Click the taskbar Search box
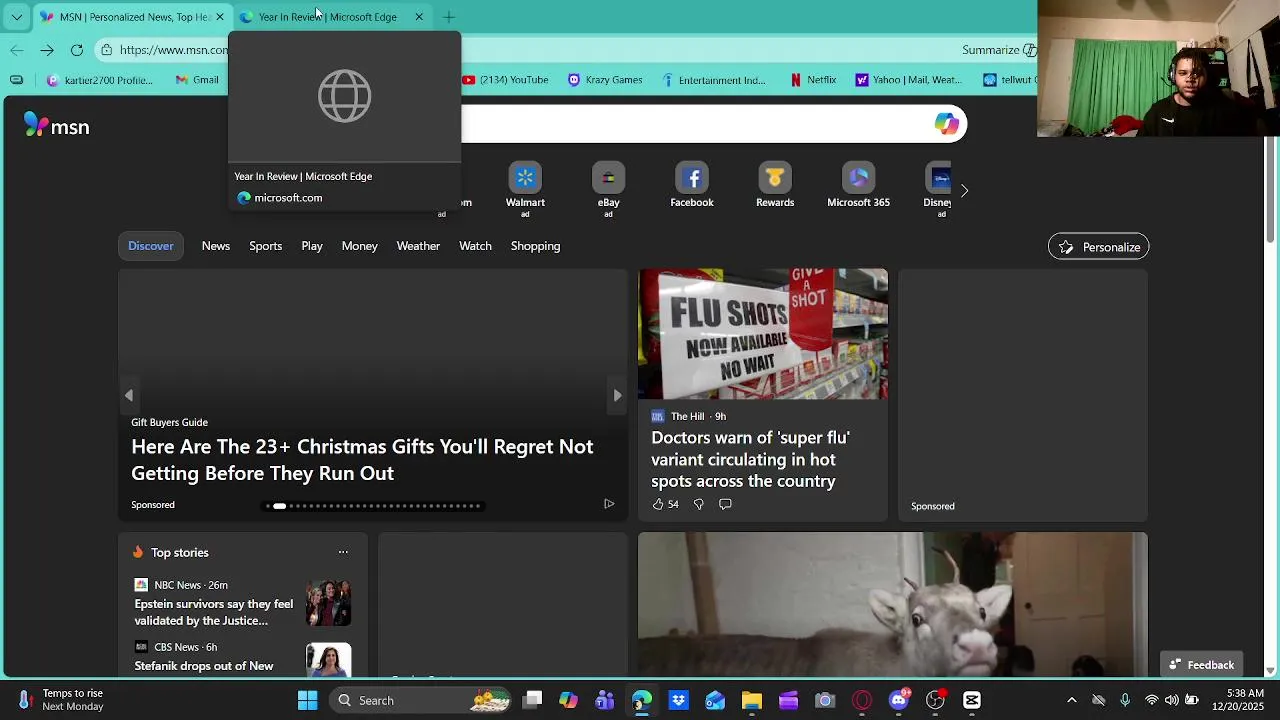The width and height of the screenshot is (1280, 720). tap(420, 700)
